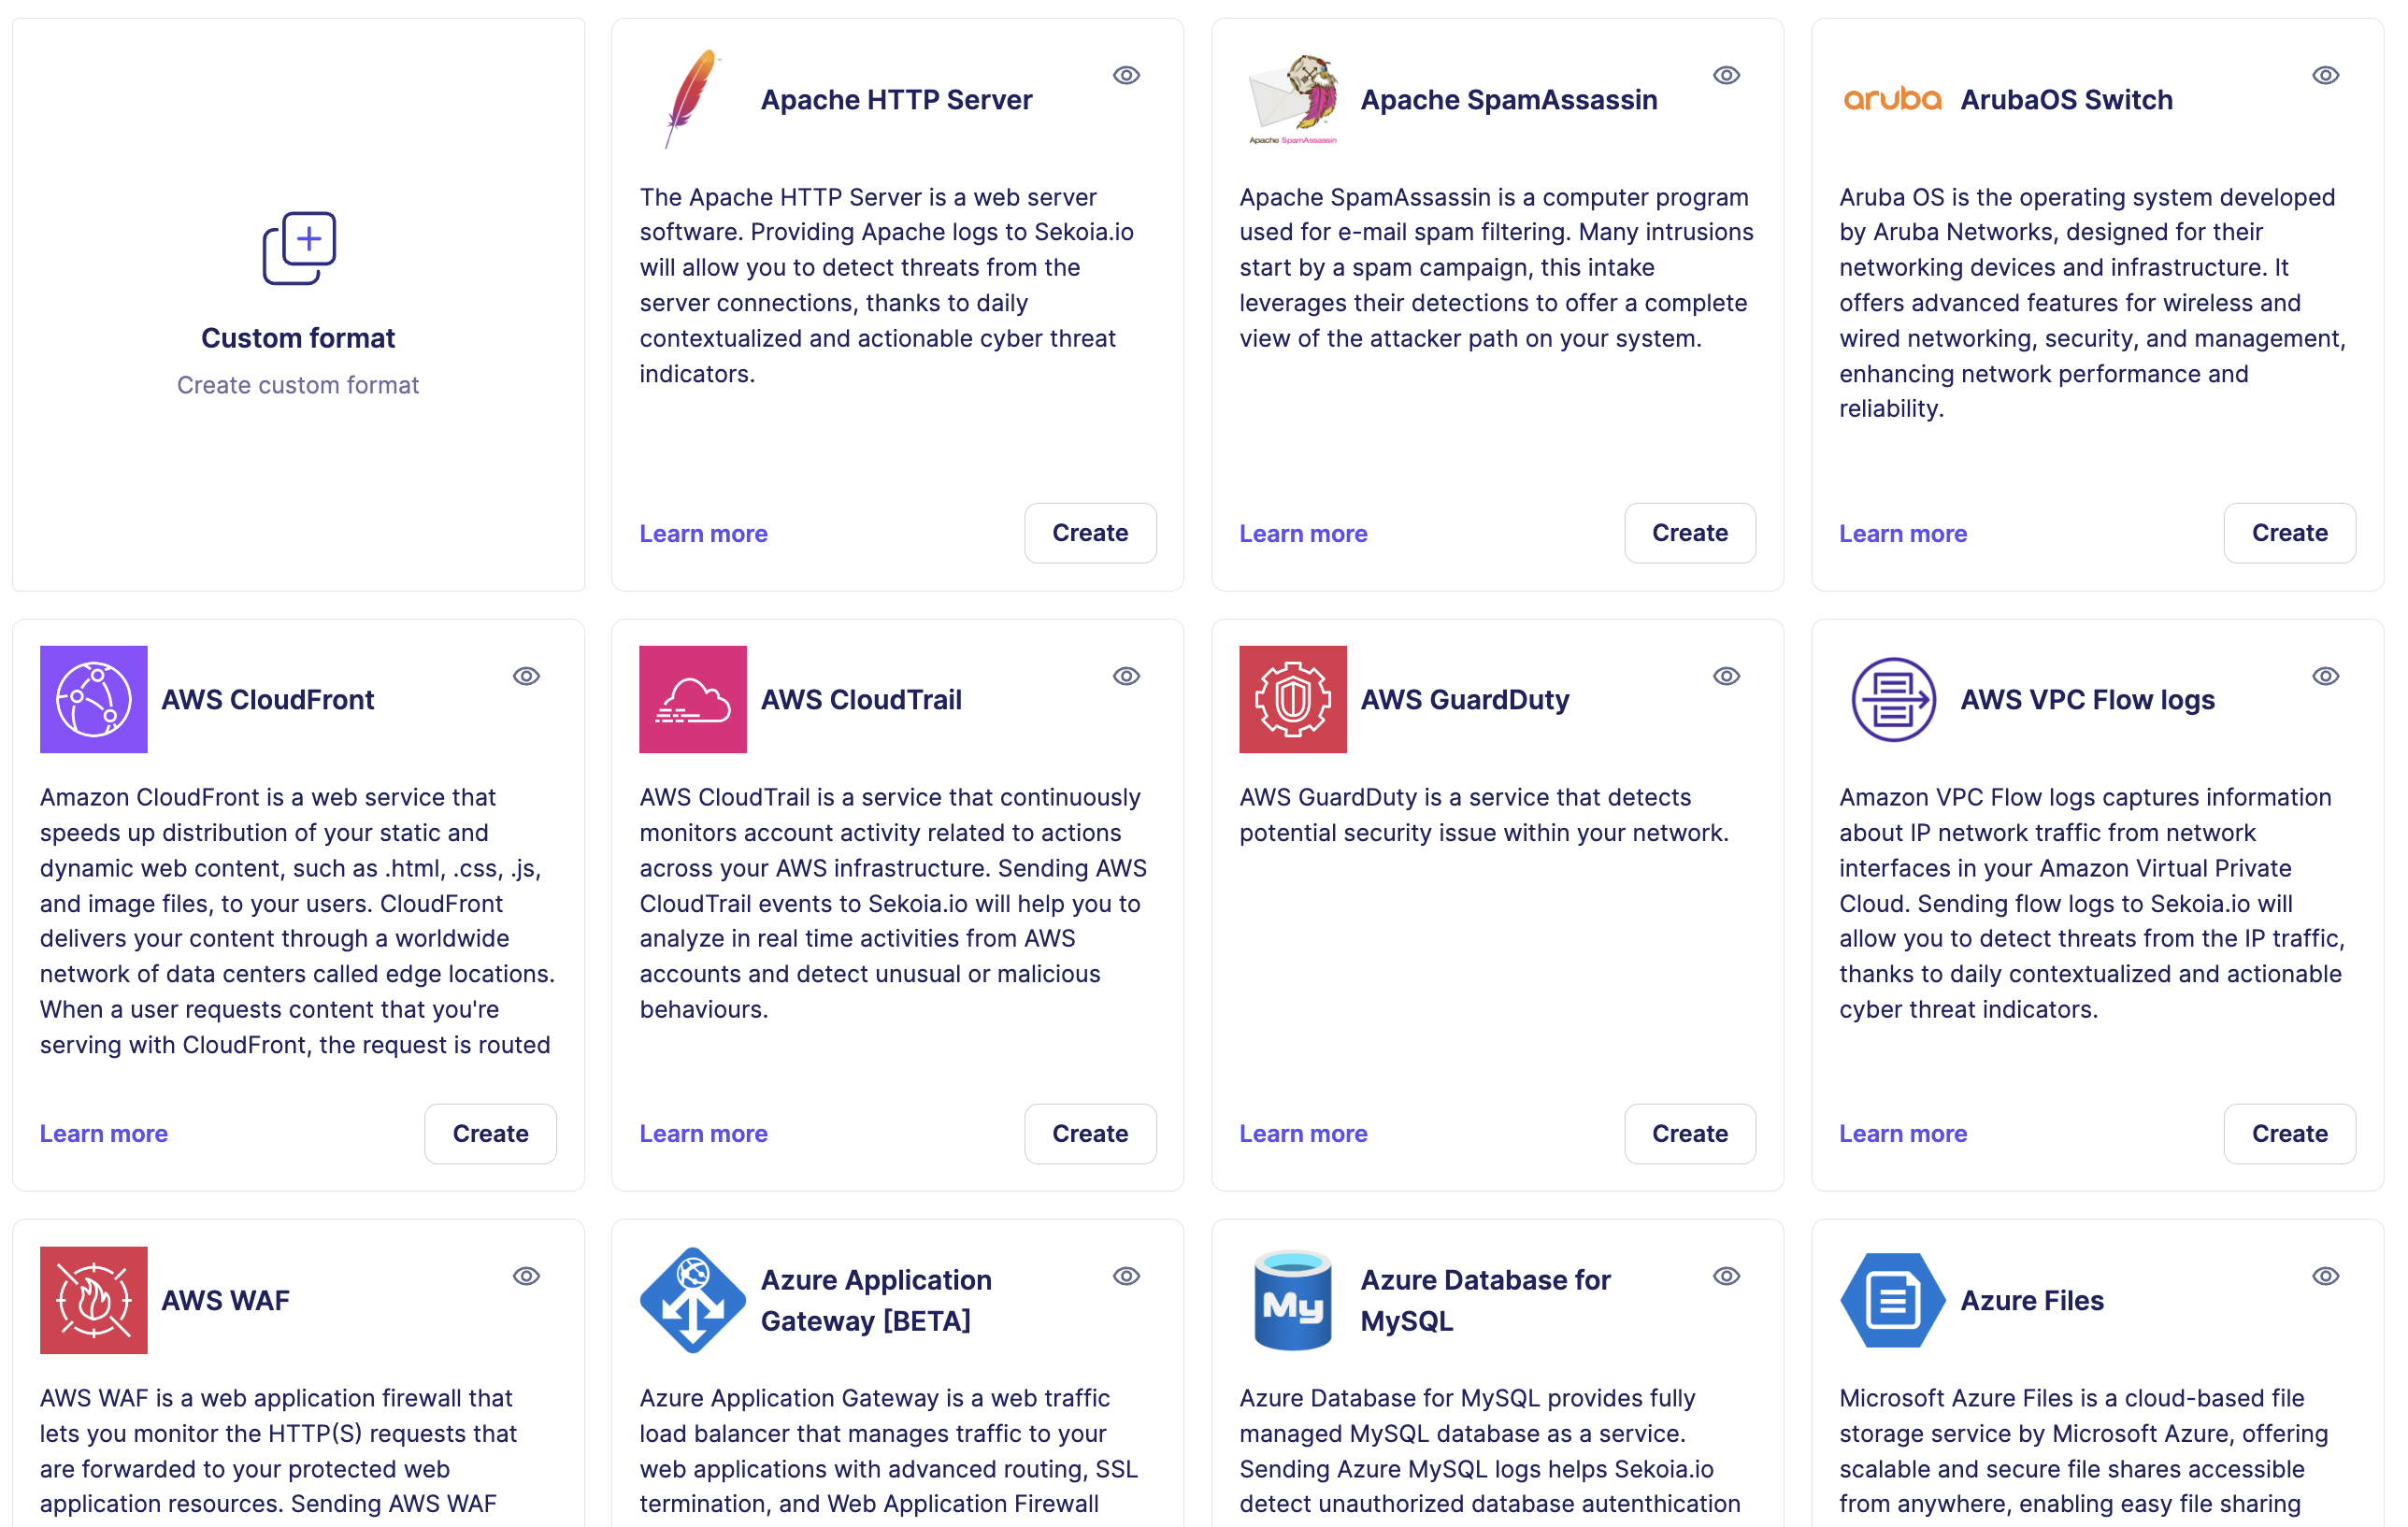Select the Create custom format card text
The height and width of the screenshot is (1527, 2408).
298,385
